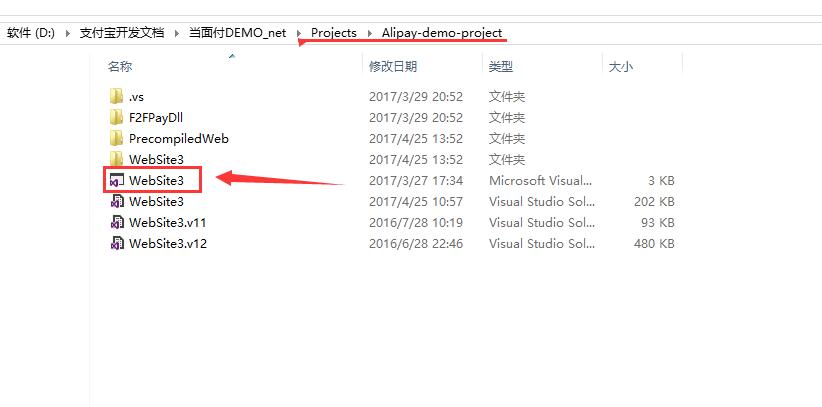Viewport: 822px width, 407px height.
Task: Select the WebSite3 folder icon
Action: click(x=116, y=159)
